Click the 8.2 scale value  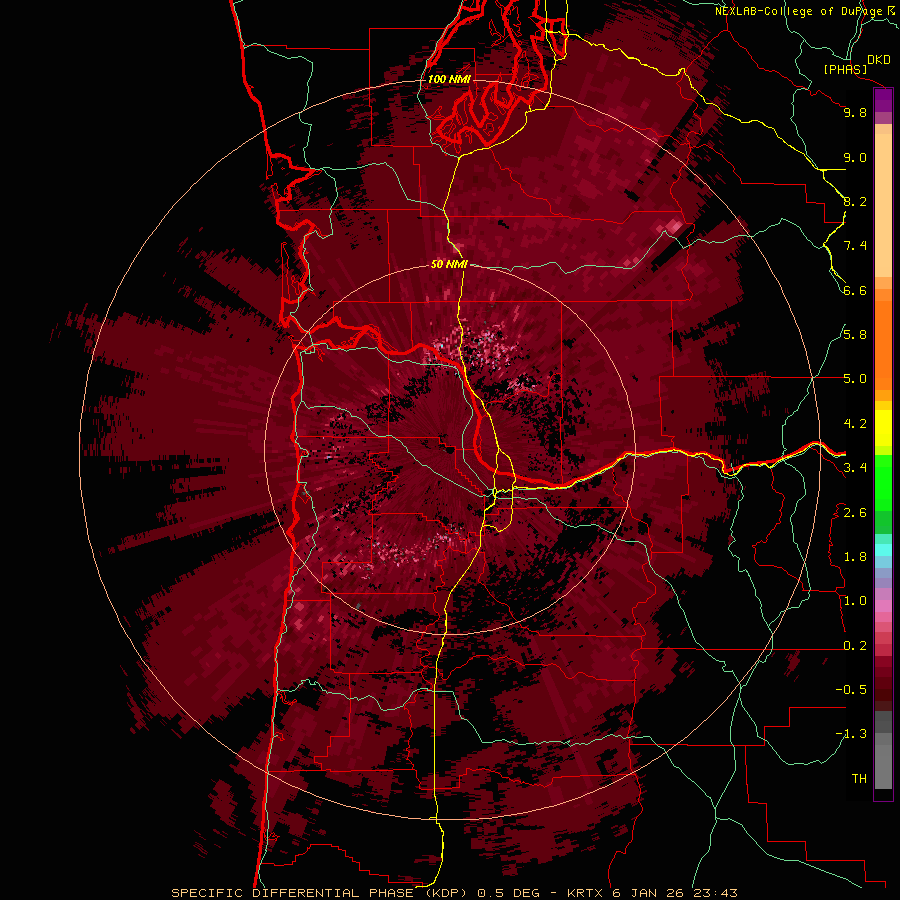855,201
